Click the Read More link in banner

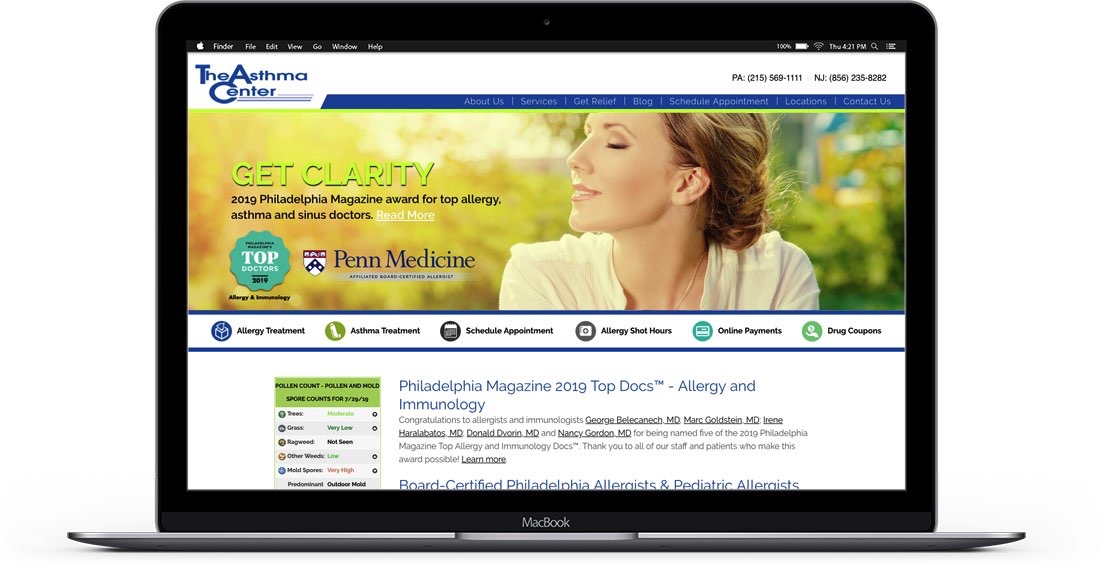click(x=405, y=215)
